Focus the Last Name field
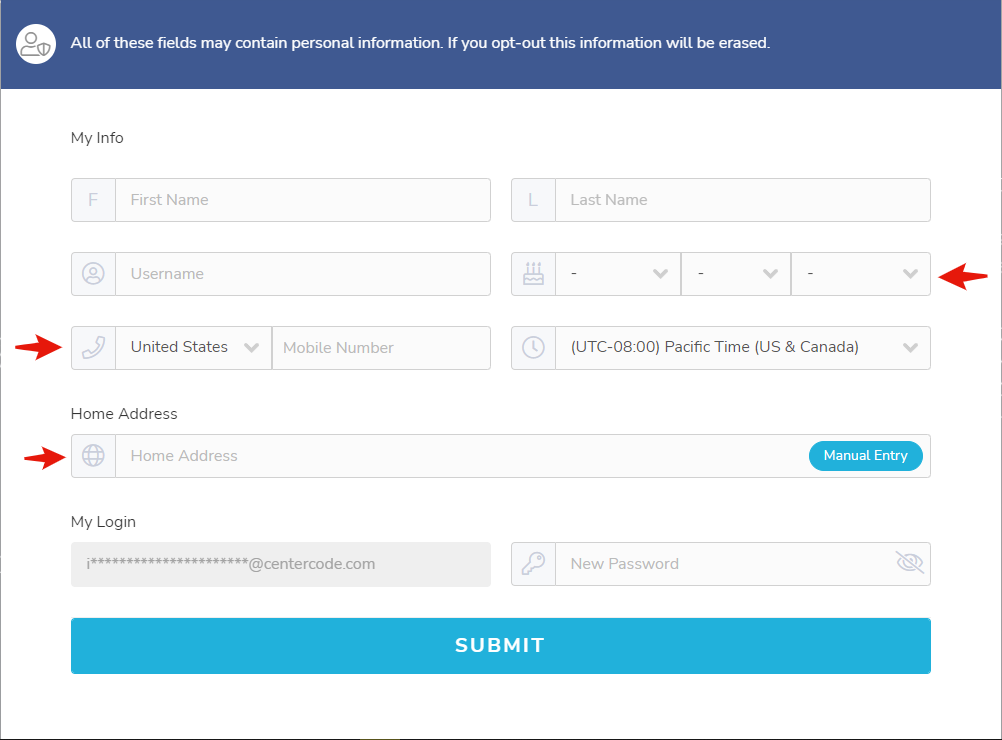The width and height of the screenshot is (1002, 740). [x=743, y=200]
